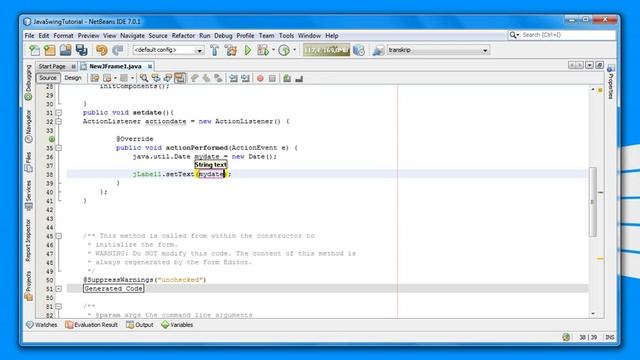Click Find Next Occurrence icon
This screenshot has width=640, height=360.
click(x=168, y=78)
